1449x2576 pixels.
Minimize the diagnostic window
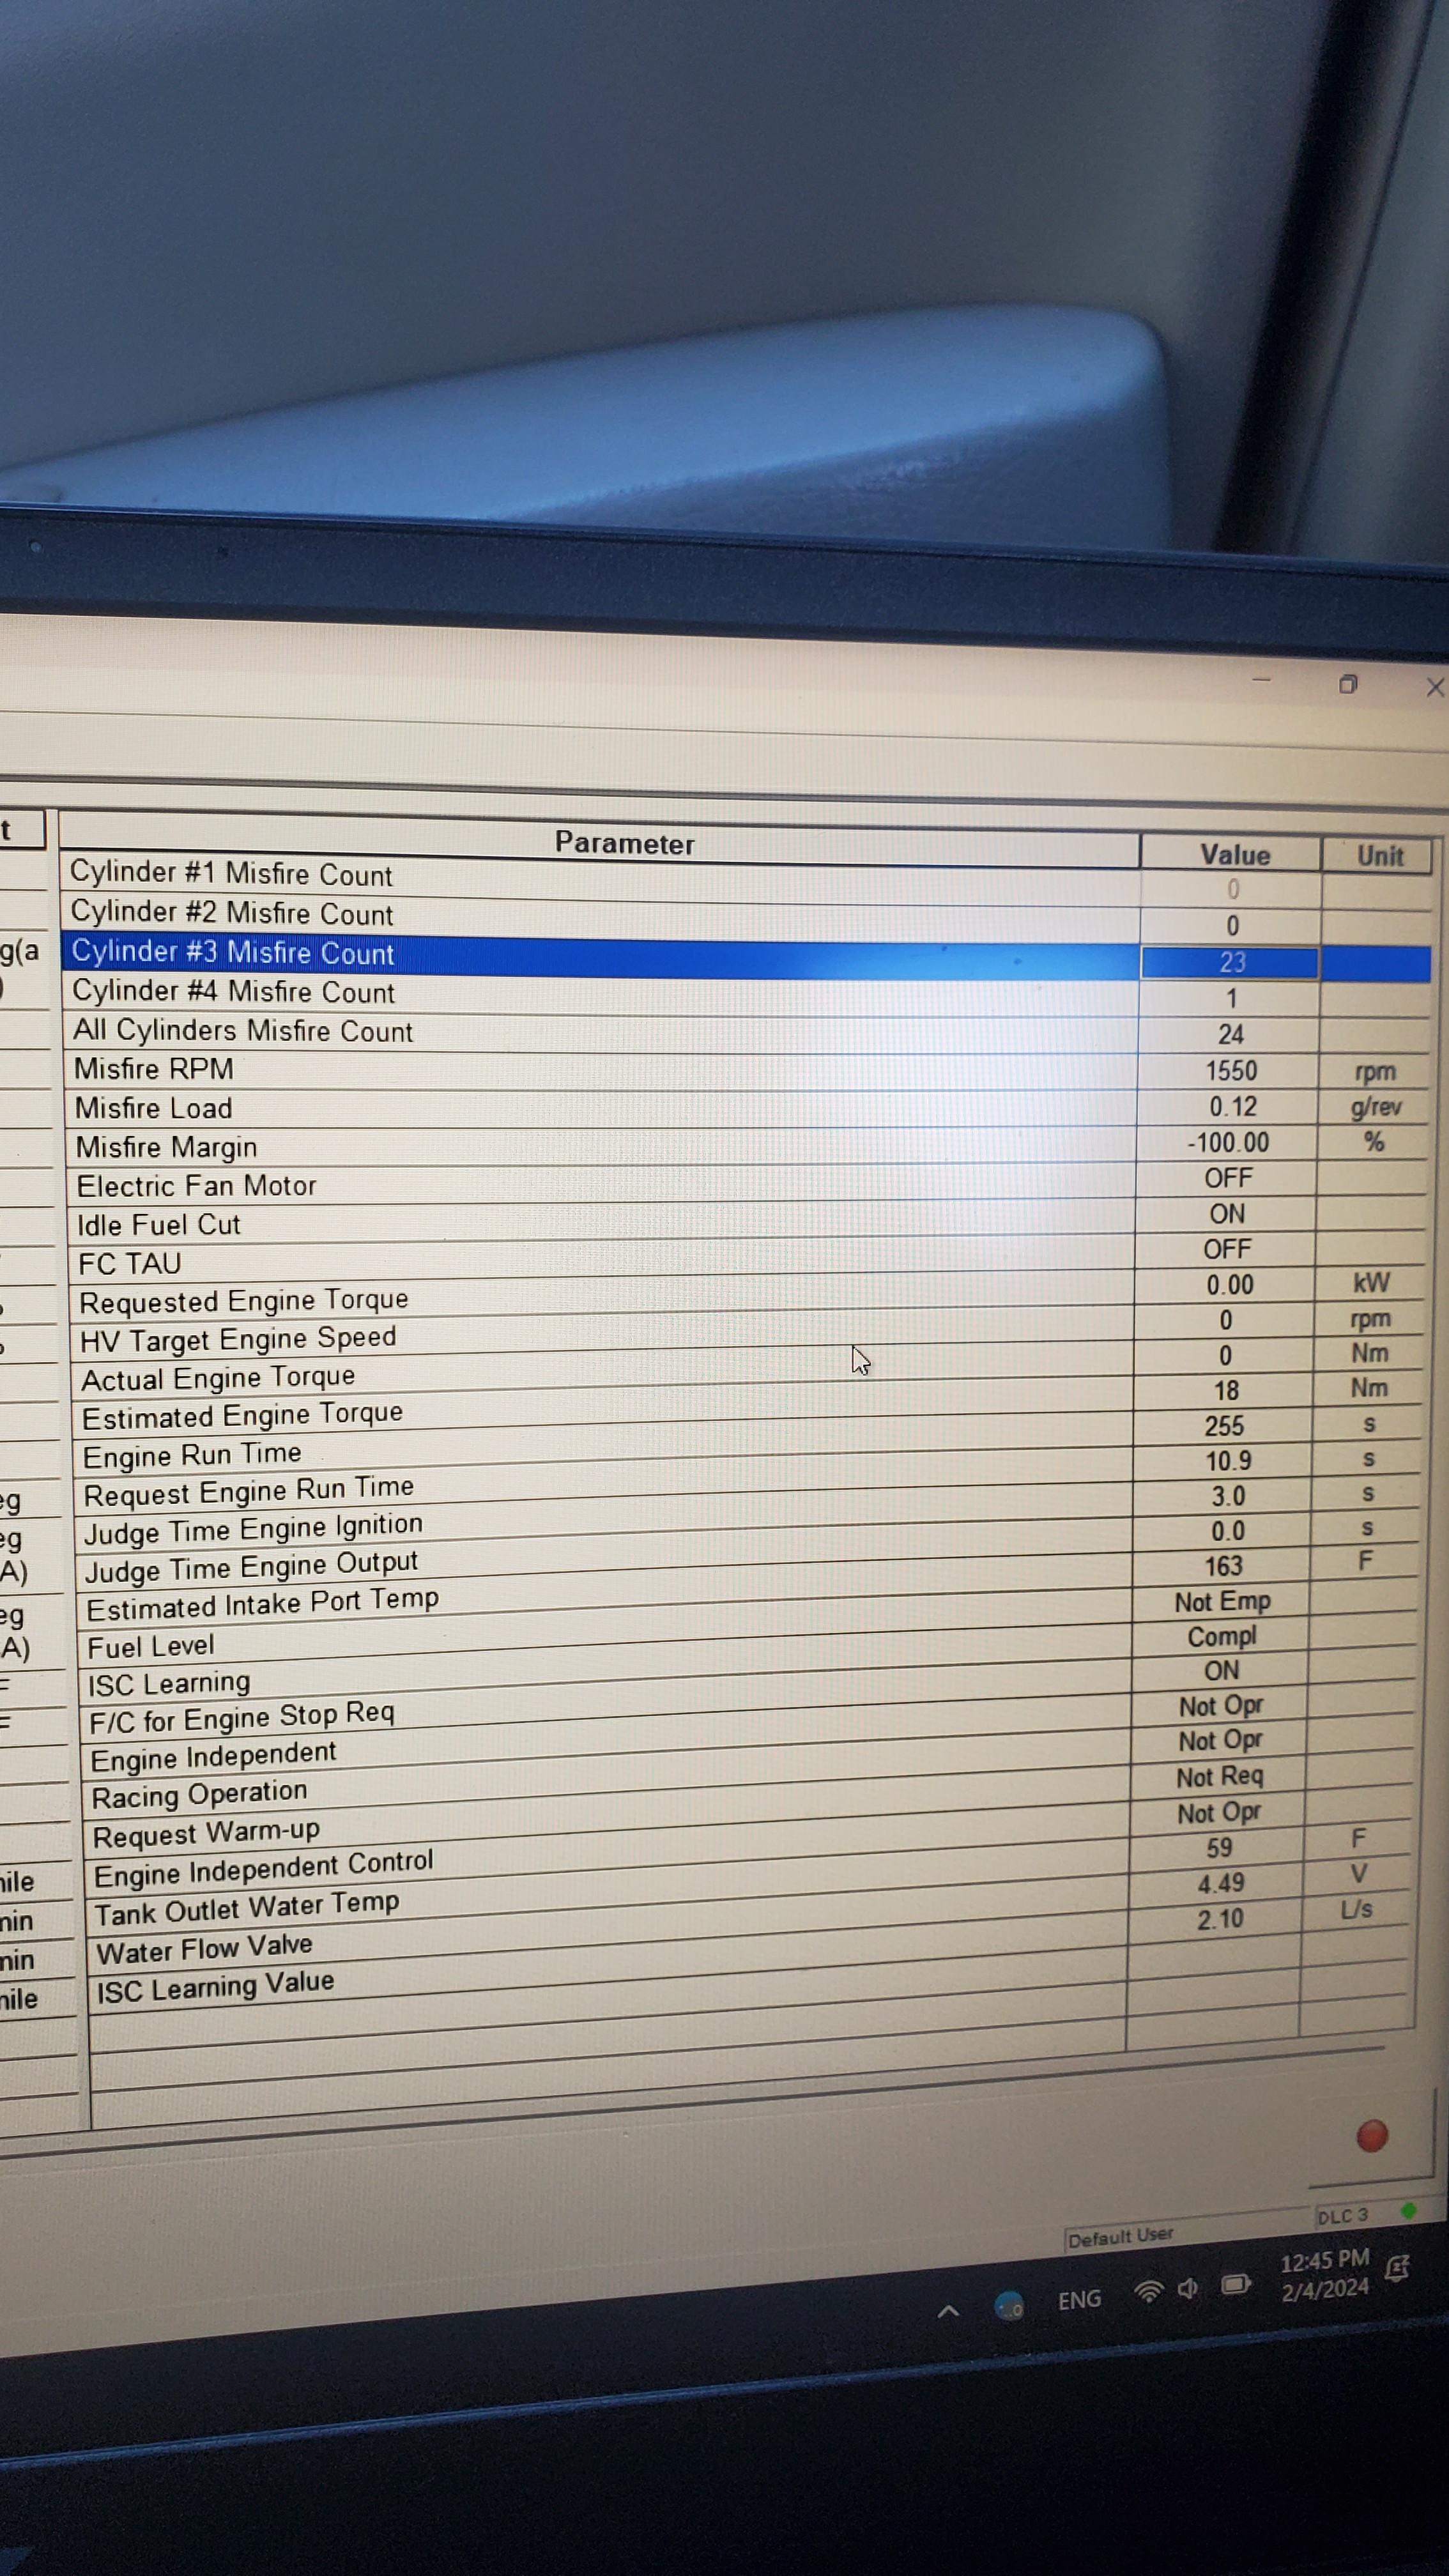(1261, 680)
